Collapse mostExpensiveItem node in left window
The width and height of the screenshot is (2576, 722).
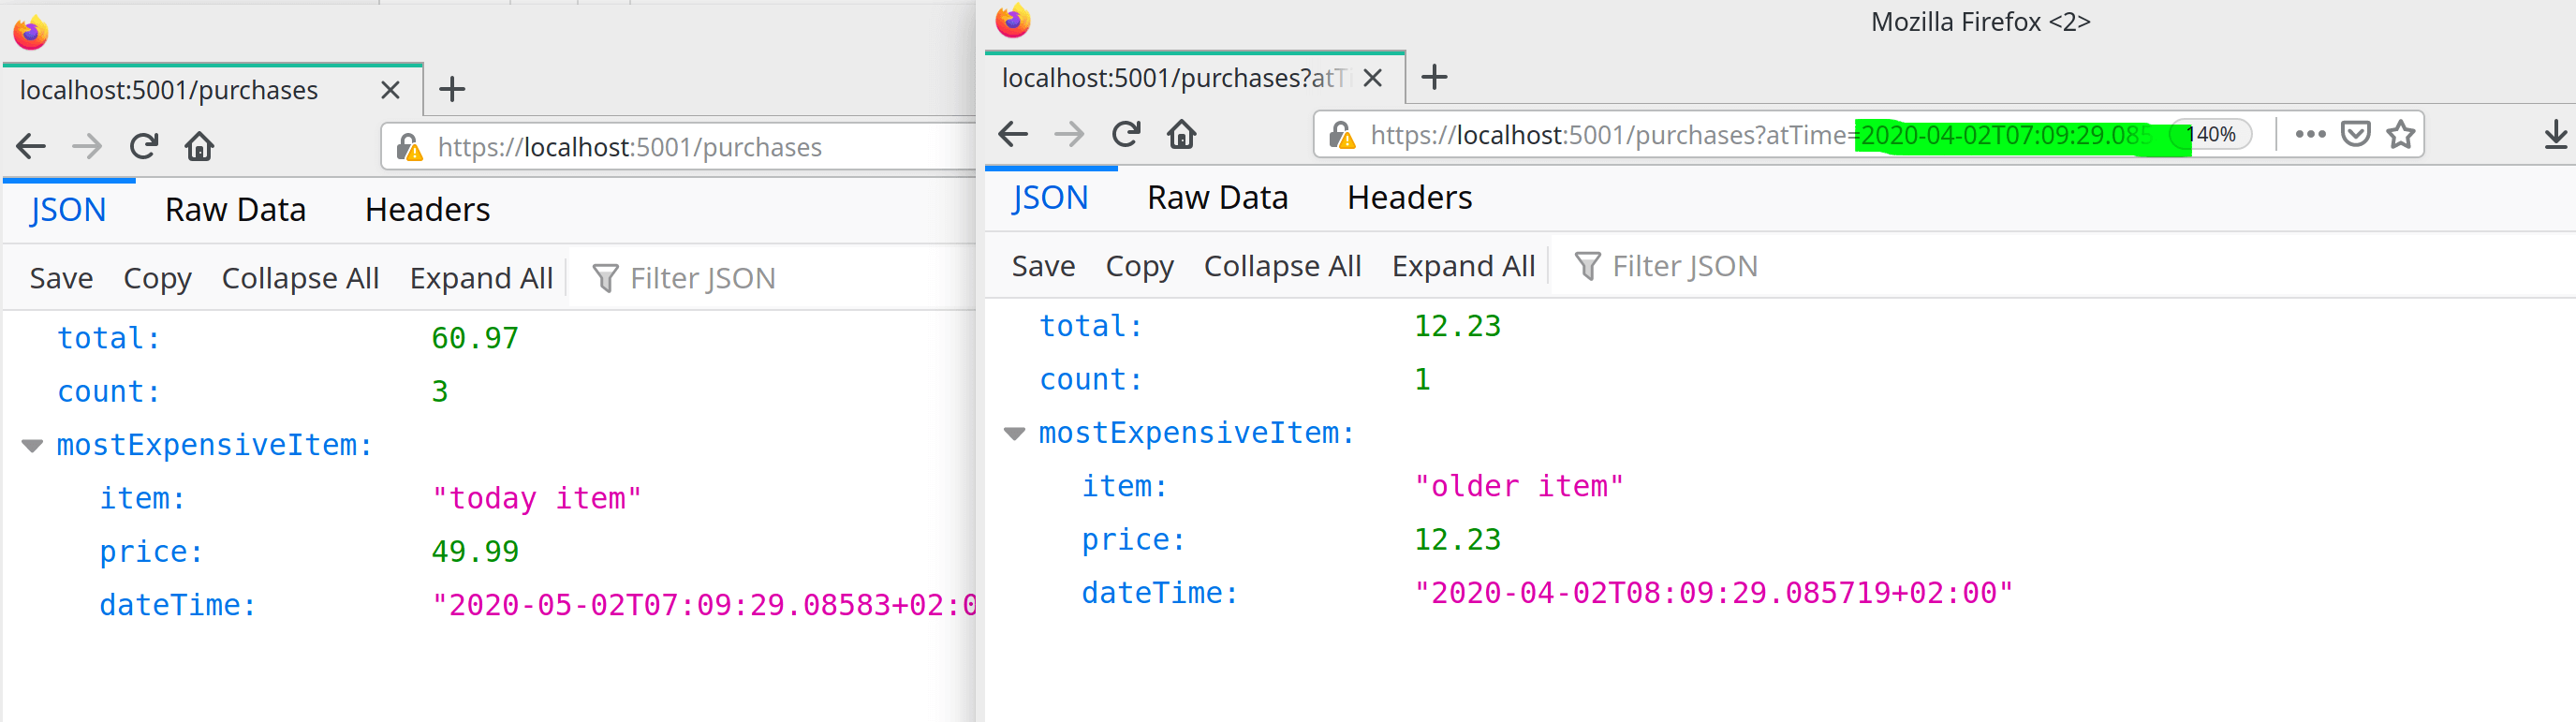[32, 446]
